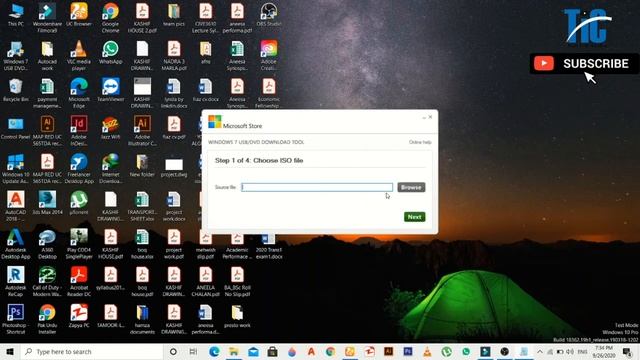640x360 pixels.
Task: Open VLC media player desktop icon
Action: [x=79, y=56]
